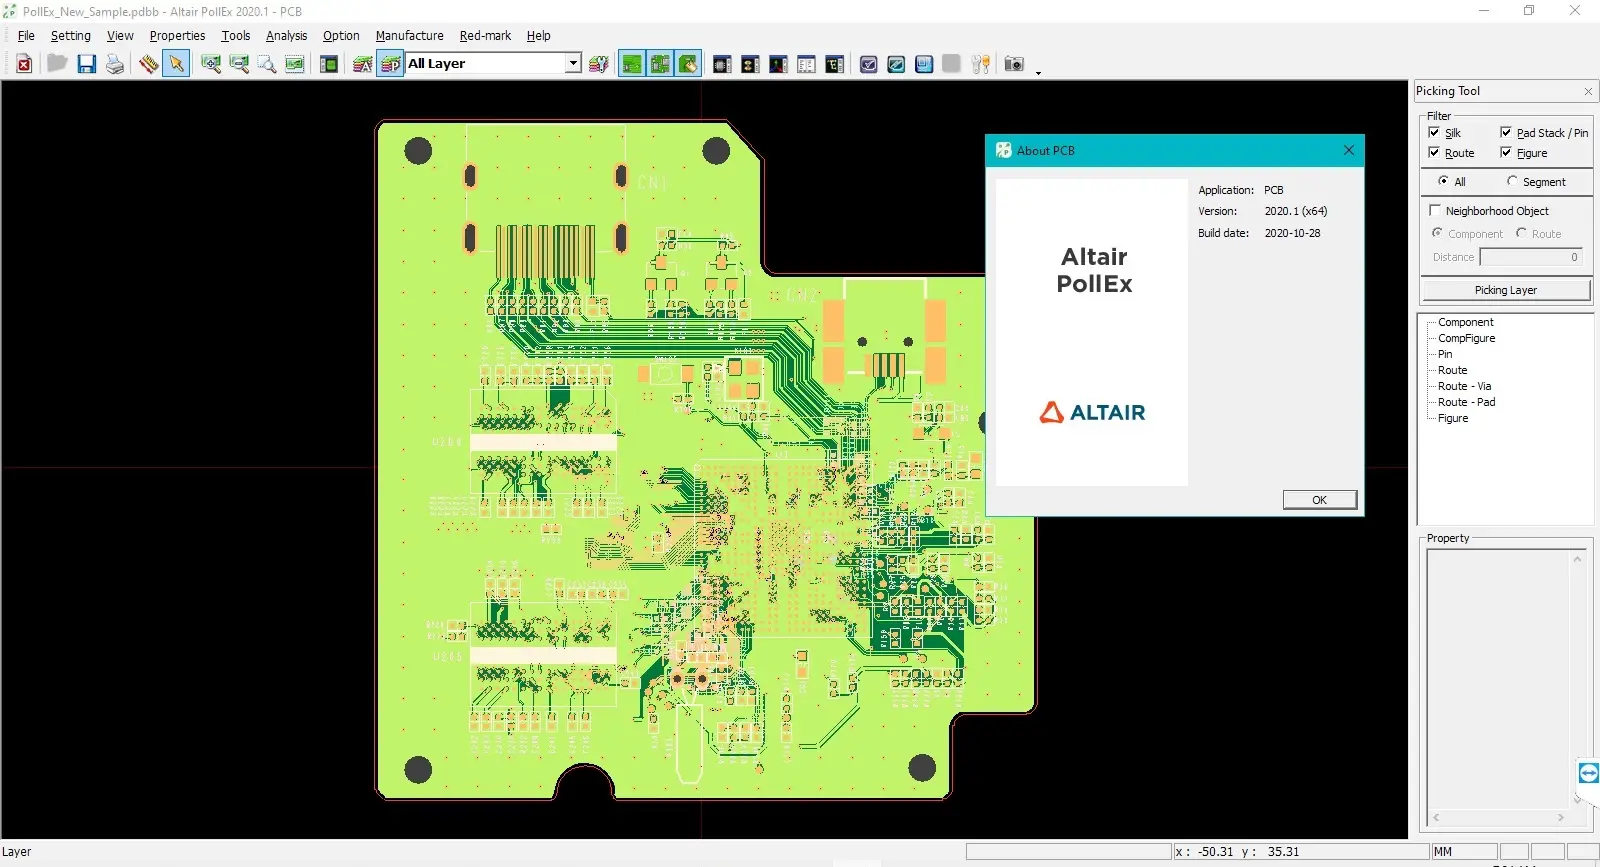Viewport: 1600px width, 867px height.
Task: Open the Manufacture menu
Action: (409, 35)
